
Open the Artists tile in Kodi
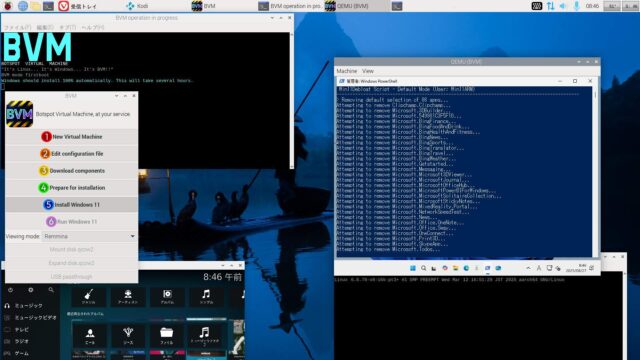pyautogui.click(x=128, y=297)
